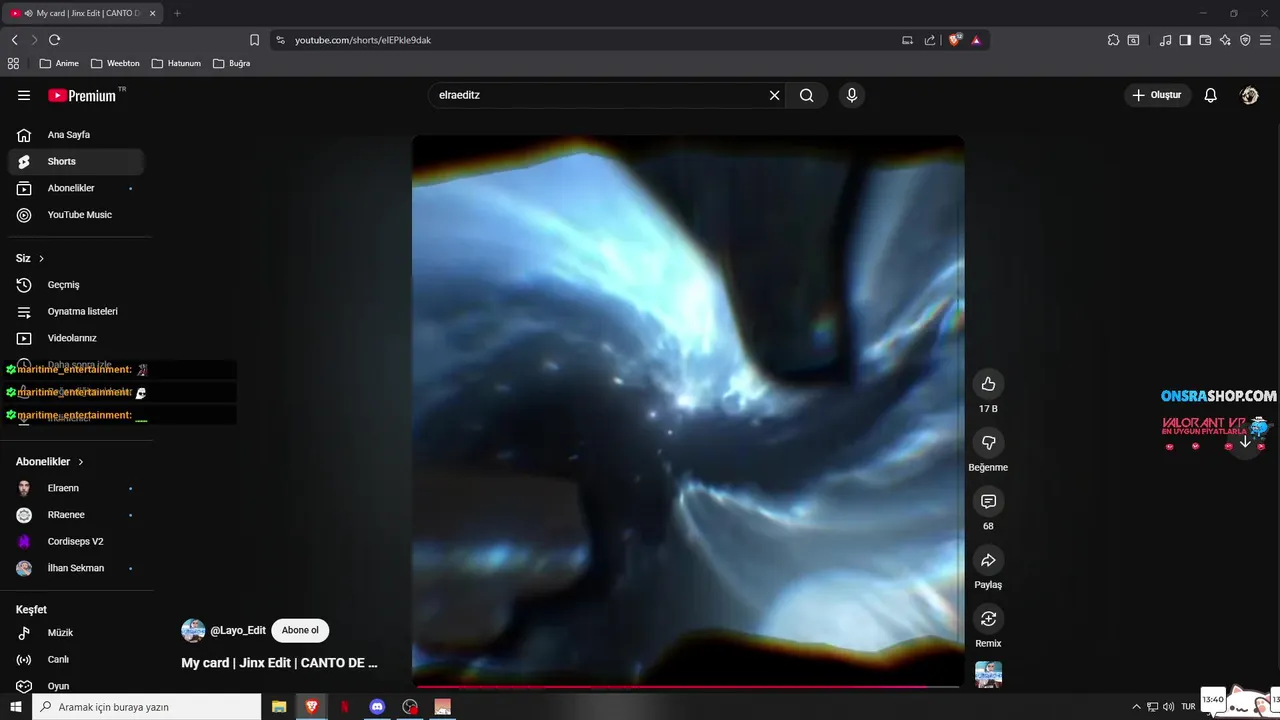Close the My card Jinx Edit tab
Viewport: 1280px width, 720px height.
pyautogui.click(x=152, y=13)
